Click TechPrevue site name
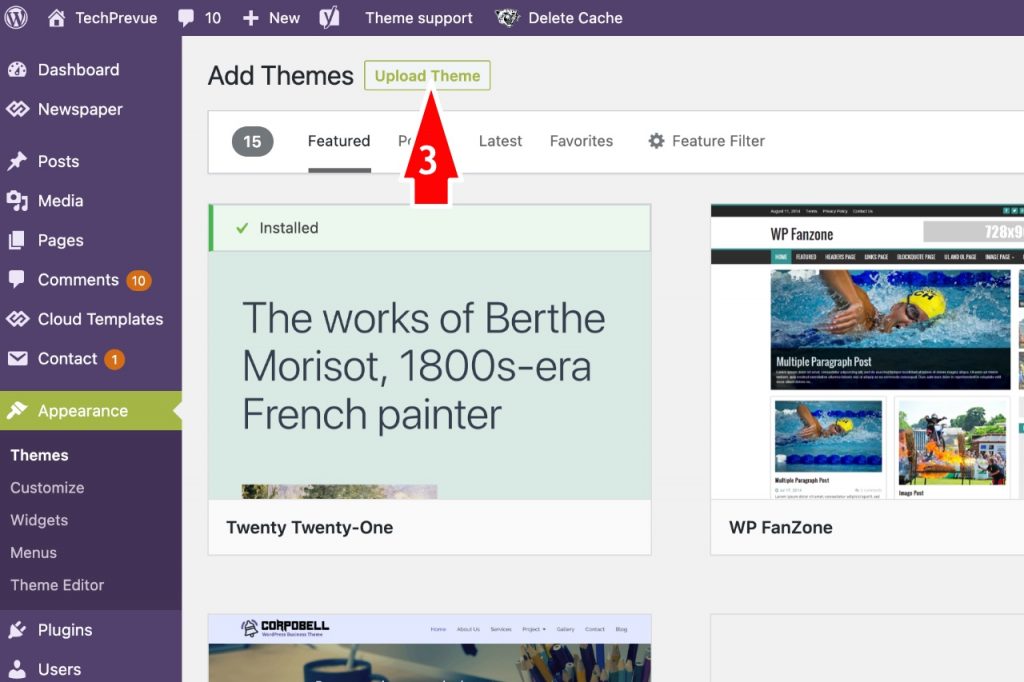The height and width of the screenshot is (682, 1024). pyautogui.click(x=116, y=18)
